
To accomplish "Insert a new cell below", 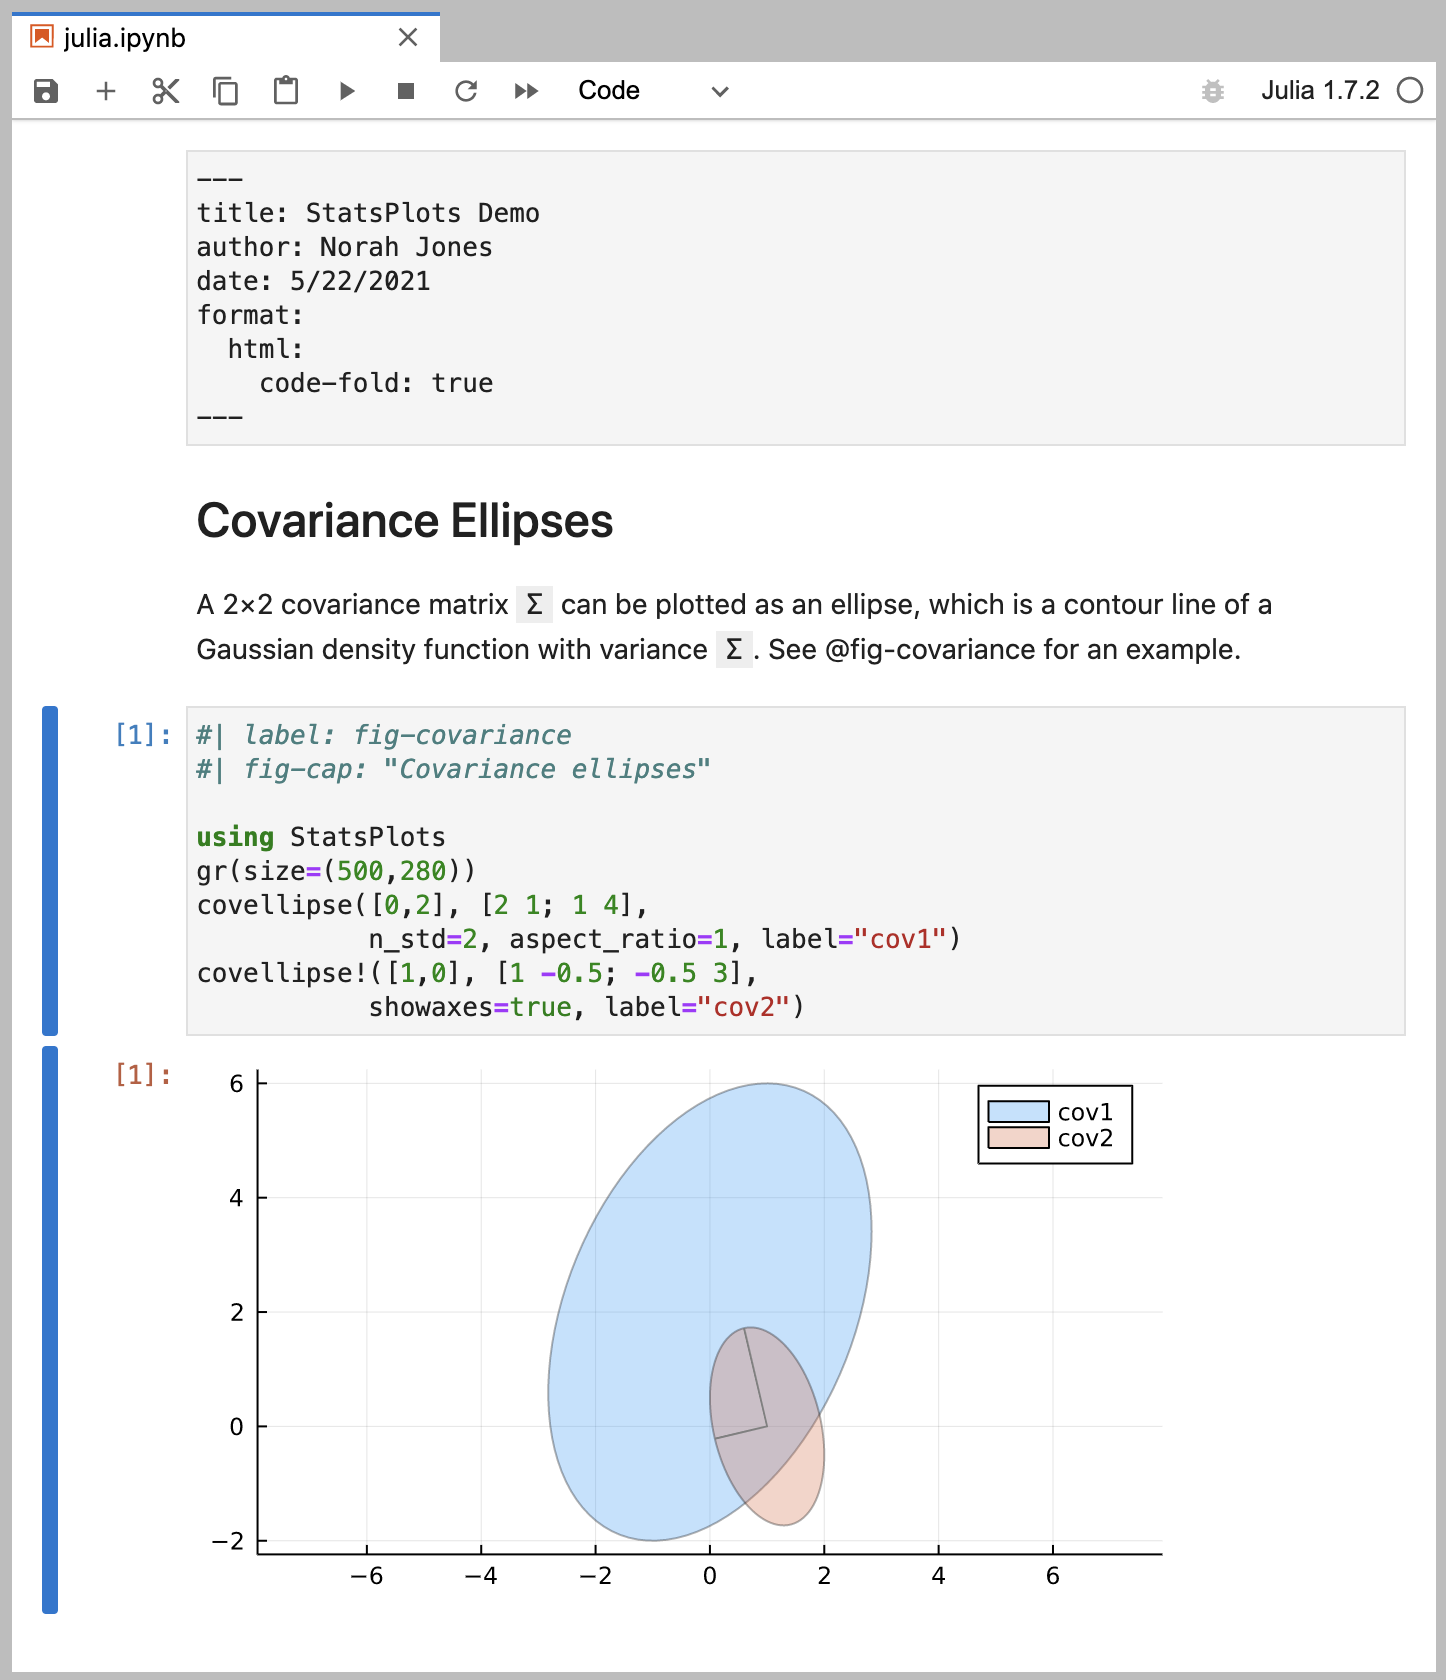I will click(105, 90).
